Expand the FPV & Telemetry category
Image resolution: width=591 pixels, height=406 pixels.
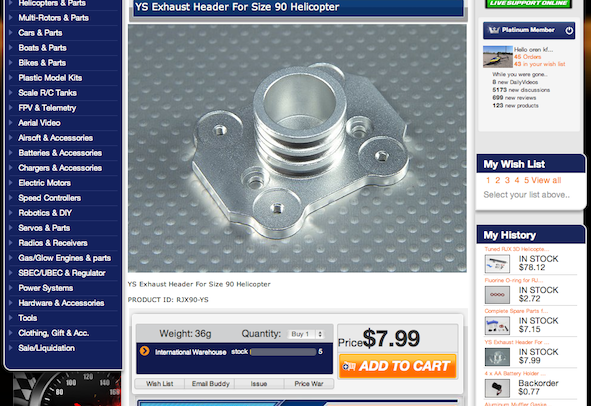(x=47, y=108)
